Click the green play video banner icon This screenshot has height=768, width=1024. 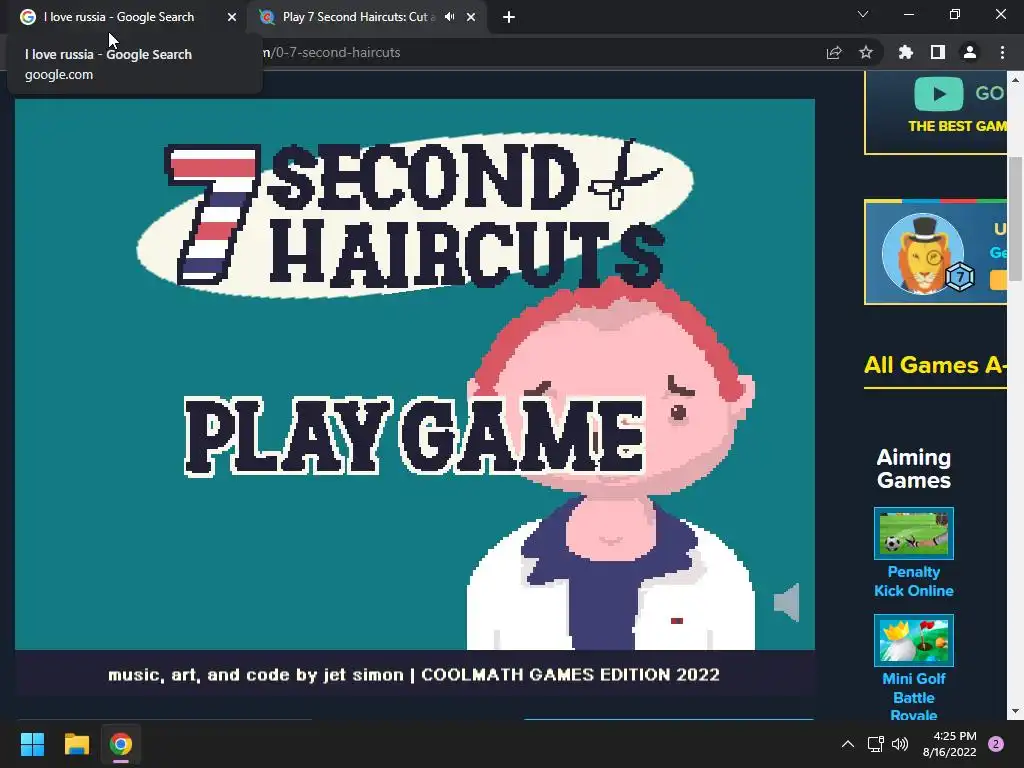pos(938,94)
